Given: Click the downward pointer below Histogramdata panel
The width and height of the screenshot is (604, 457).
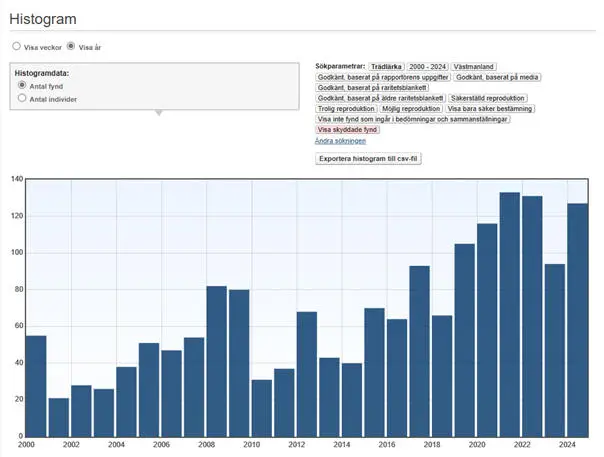Looking at the screenshot, I should click(x=157, y=112).
